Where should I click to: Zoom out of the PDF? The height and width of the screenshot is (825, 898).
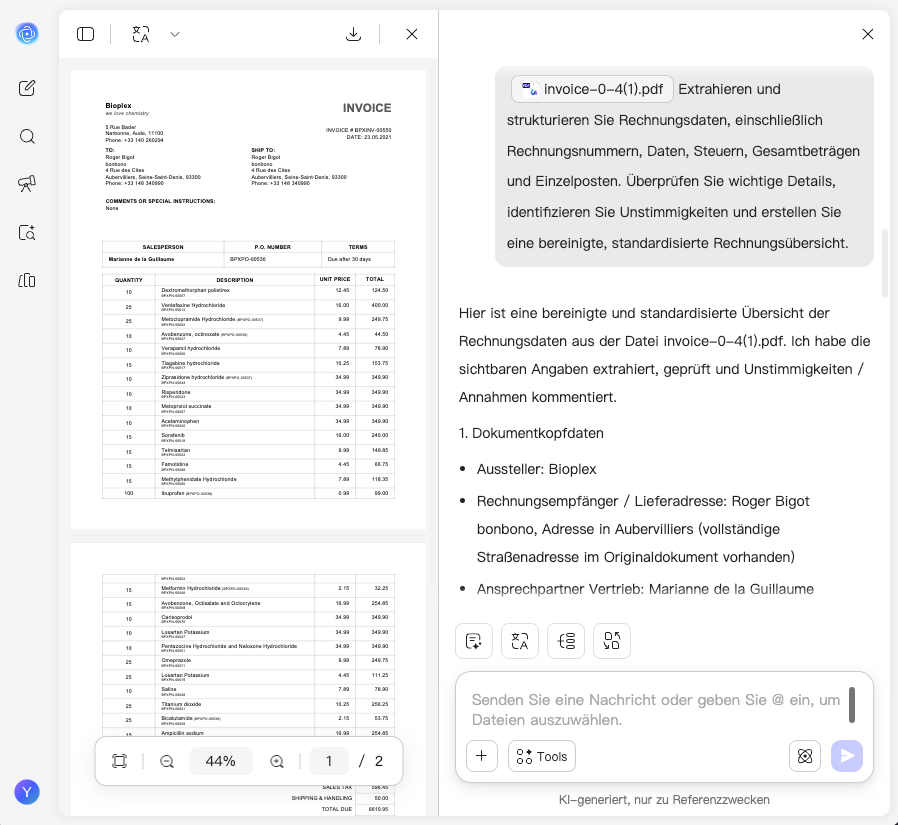[x=167, y=761]
